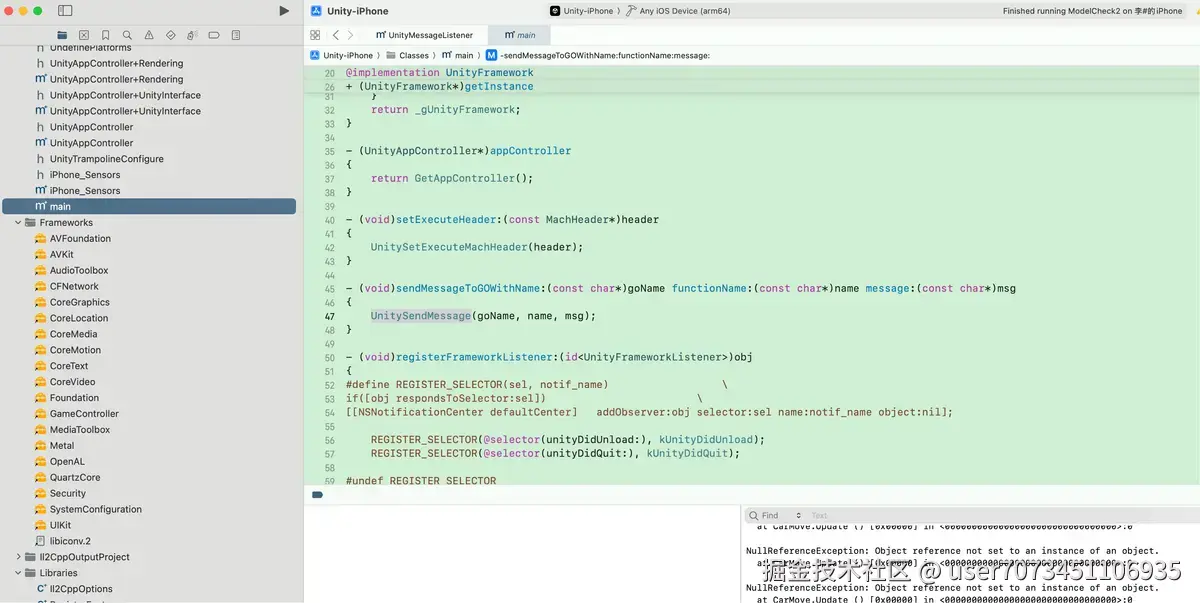This screenshot has height=603, width=1200.
Task: Click UnitySendMessage call on line 47
Action: (x=420, y=316)
